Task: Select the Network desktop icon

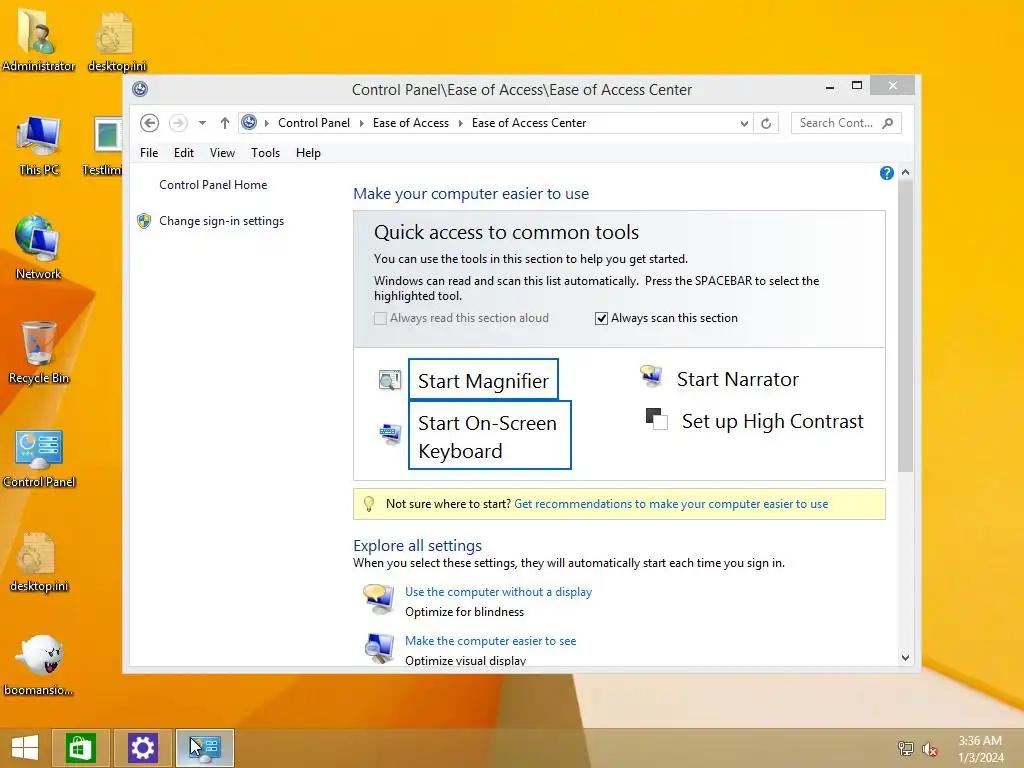Action: coord(39,248)
